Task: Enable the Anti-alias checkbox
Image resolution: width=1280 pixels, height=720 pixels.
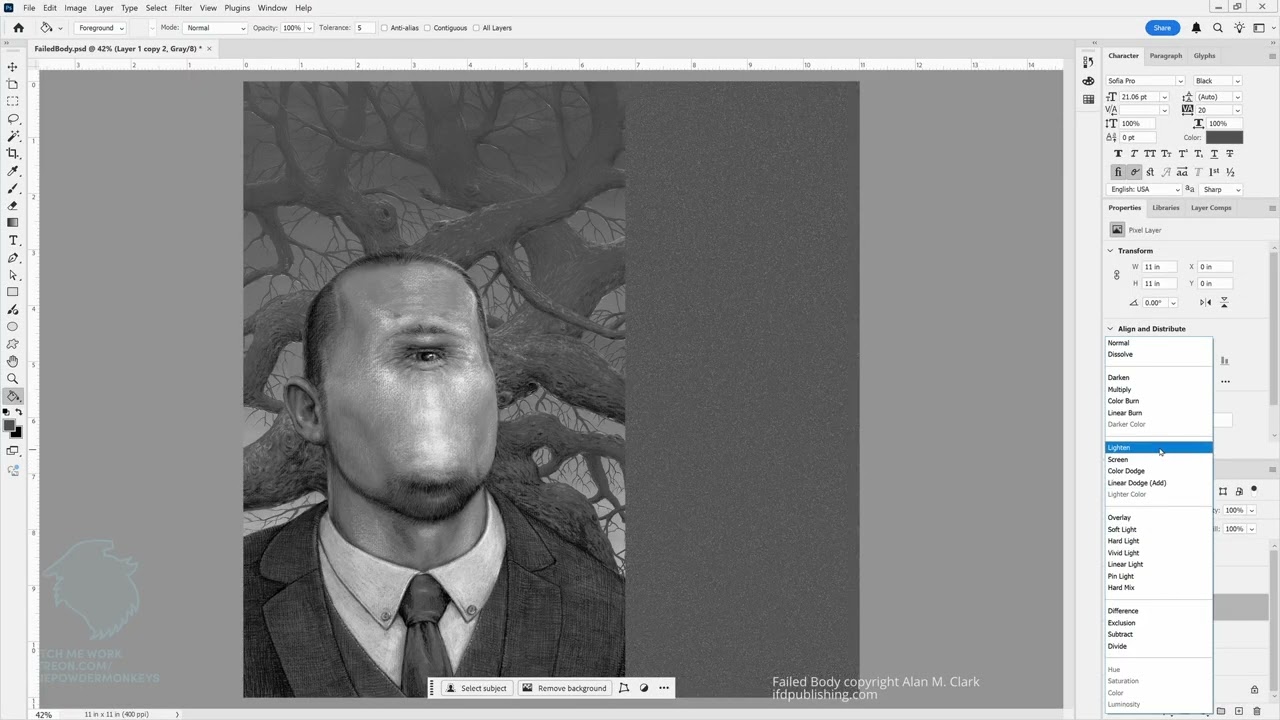Action: tap(385, 28)
